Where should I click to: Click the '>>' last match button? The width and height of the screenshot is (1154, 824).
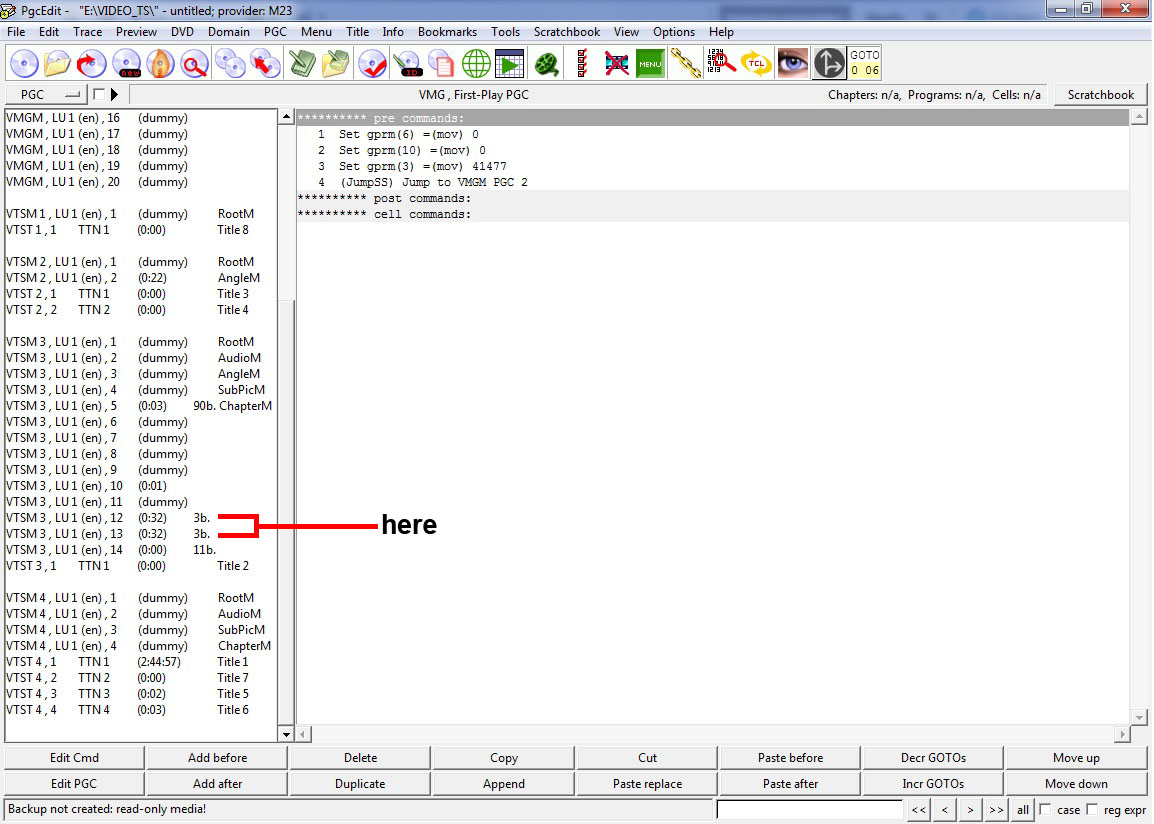996,809
